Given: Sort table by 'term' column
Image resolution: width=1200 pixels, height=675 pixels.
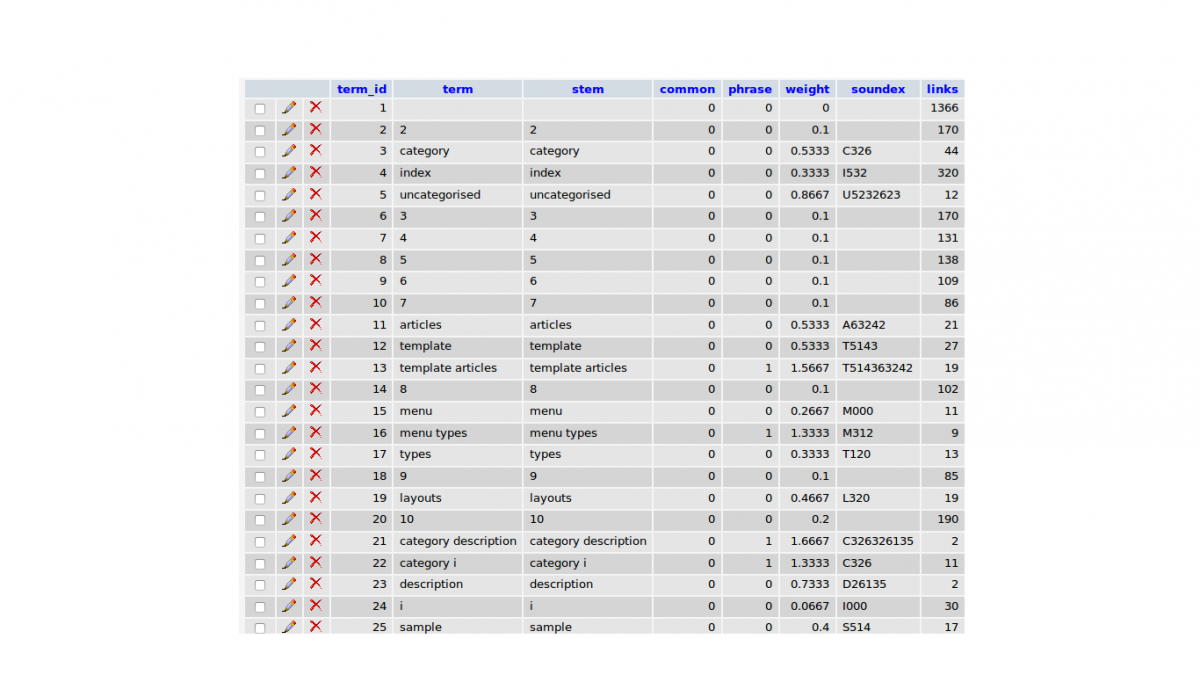Looking at the screenshot, I should [x=458, y=89].
